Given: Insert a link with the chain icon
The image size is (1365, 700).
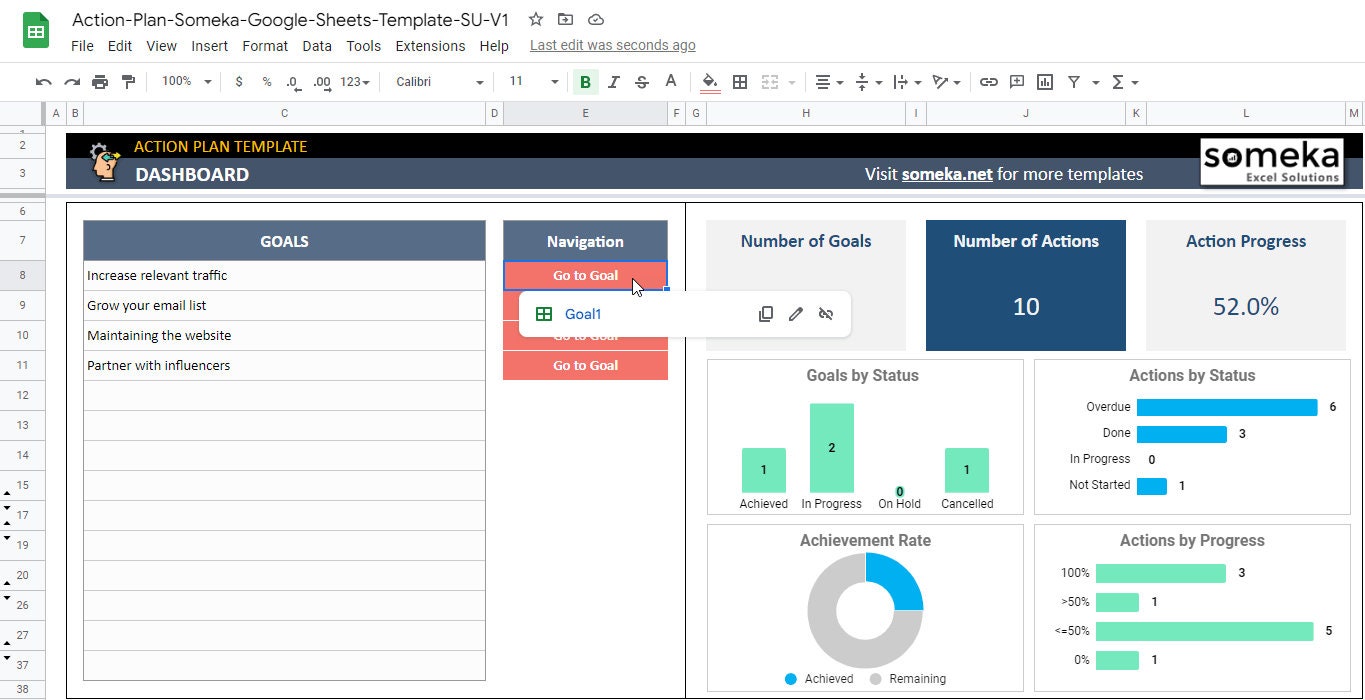Looking at the screenshot, I should (x=989, y=82).
